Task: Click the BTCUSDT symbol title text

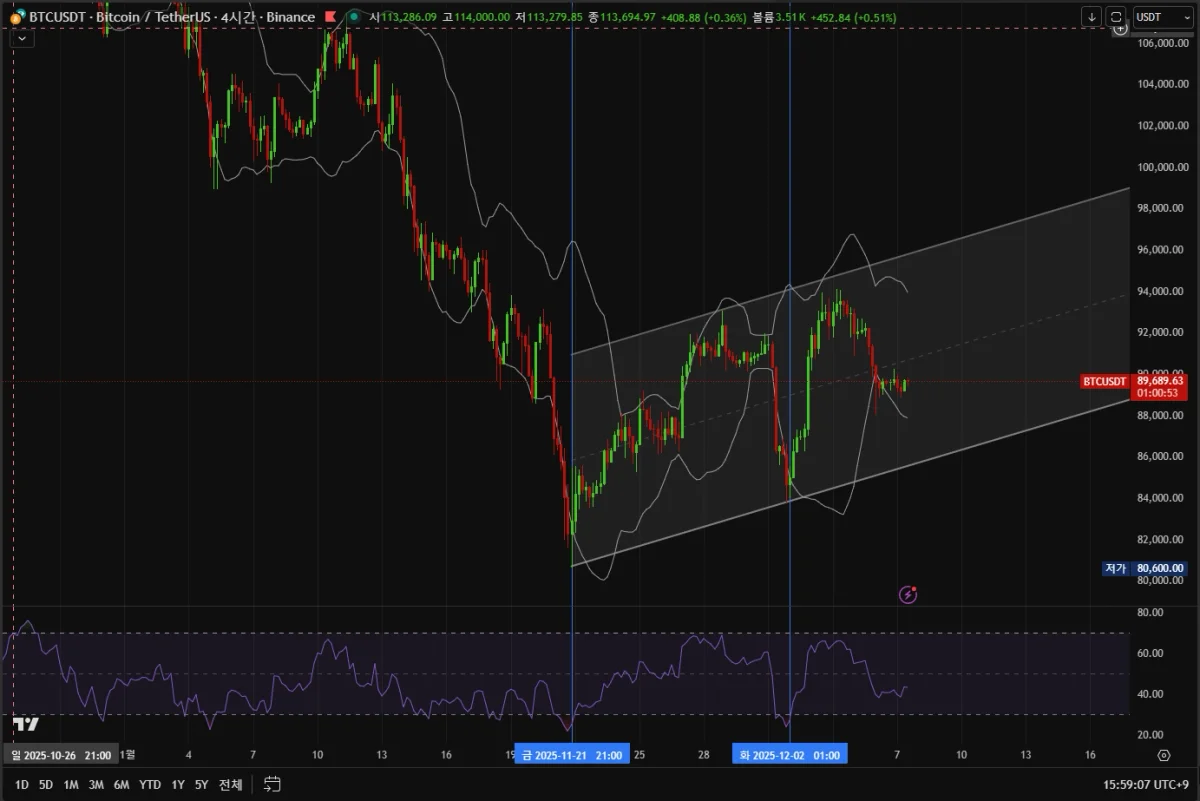Action: click(58, 17)
